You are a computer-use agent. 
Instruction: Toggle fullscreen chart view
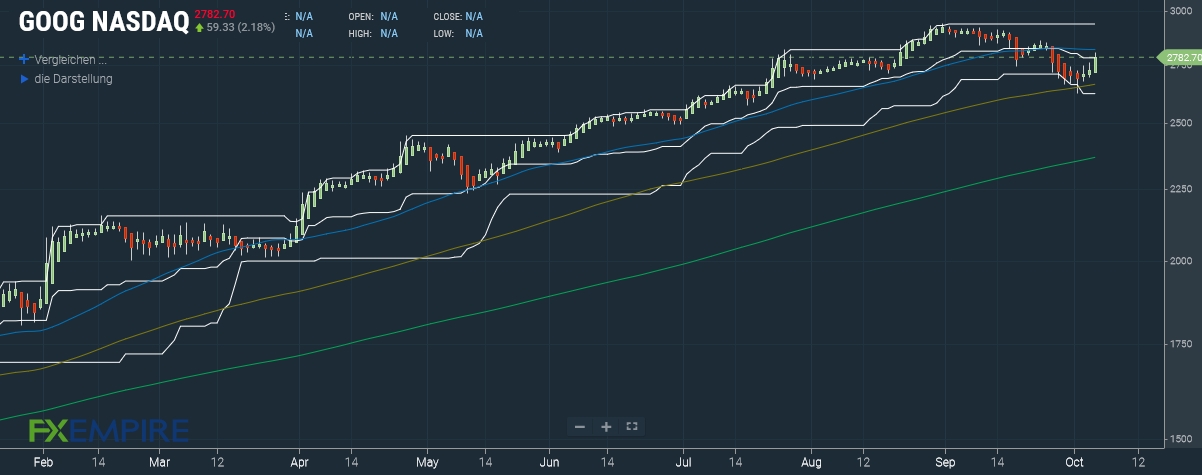(631, 426)
